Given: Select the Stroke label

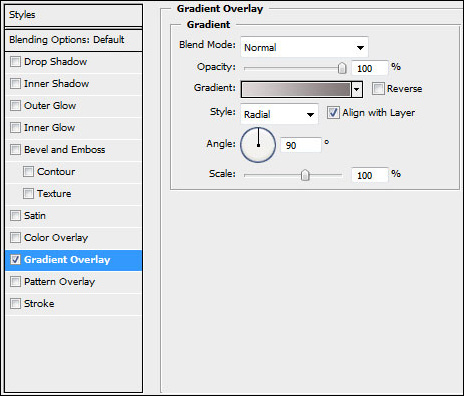Looking at the screenshot, I should tap(39, 304).
